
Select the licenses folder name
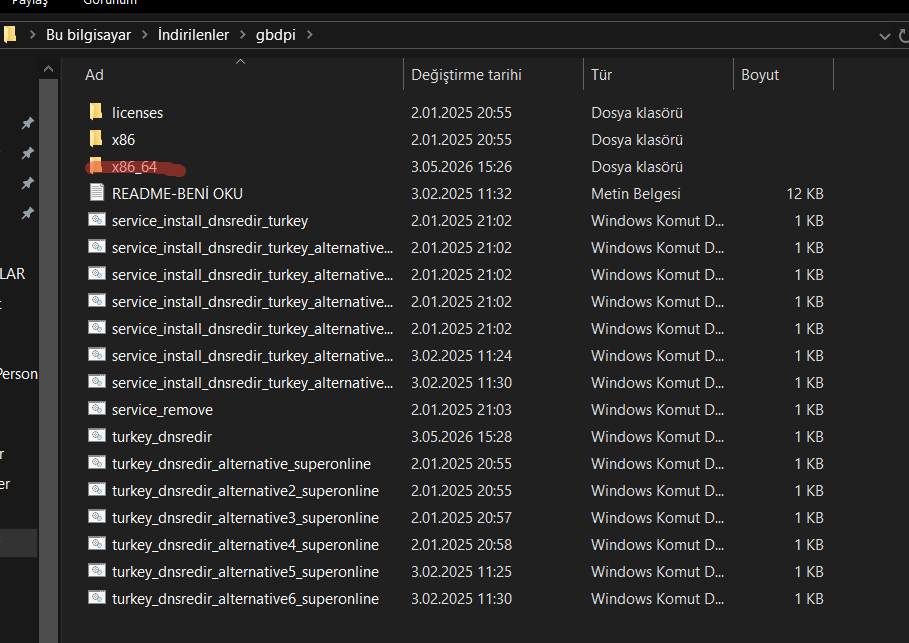click(x=137, y=112)
